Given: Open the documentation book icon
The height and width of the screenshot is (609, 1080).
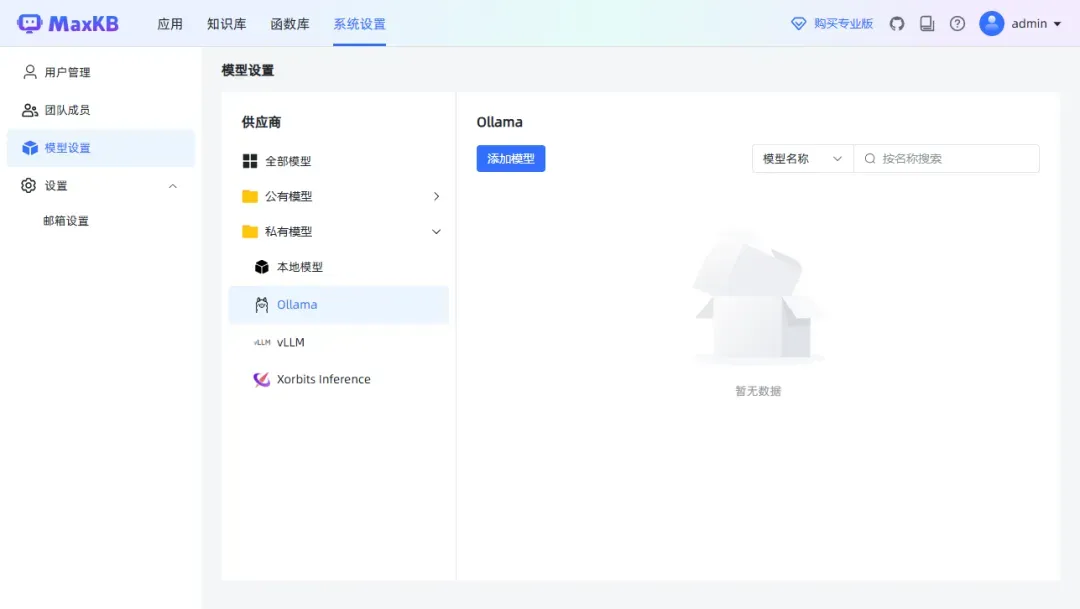Looking at the screenshot, I should [927, 23].
